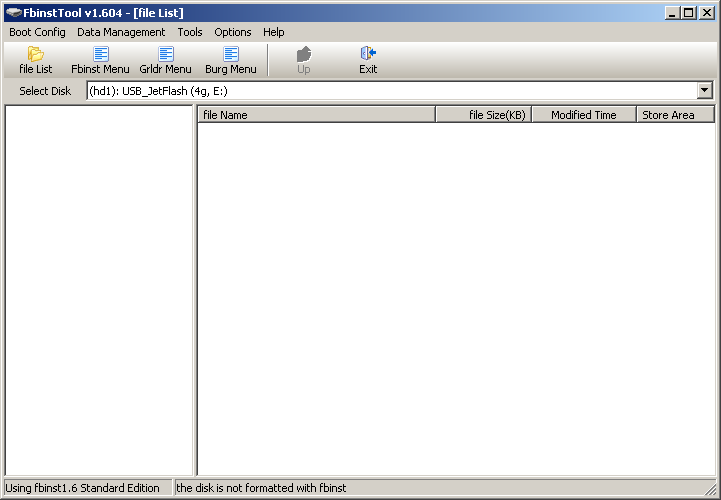Minimize the FbinstTool window
721x500 pixels.
(673, 13)
